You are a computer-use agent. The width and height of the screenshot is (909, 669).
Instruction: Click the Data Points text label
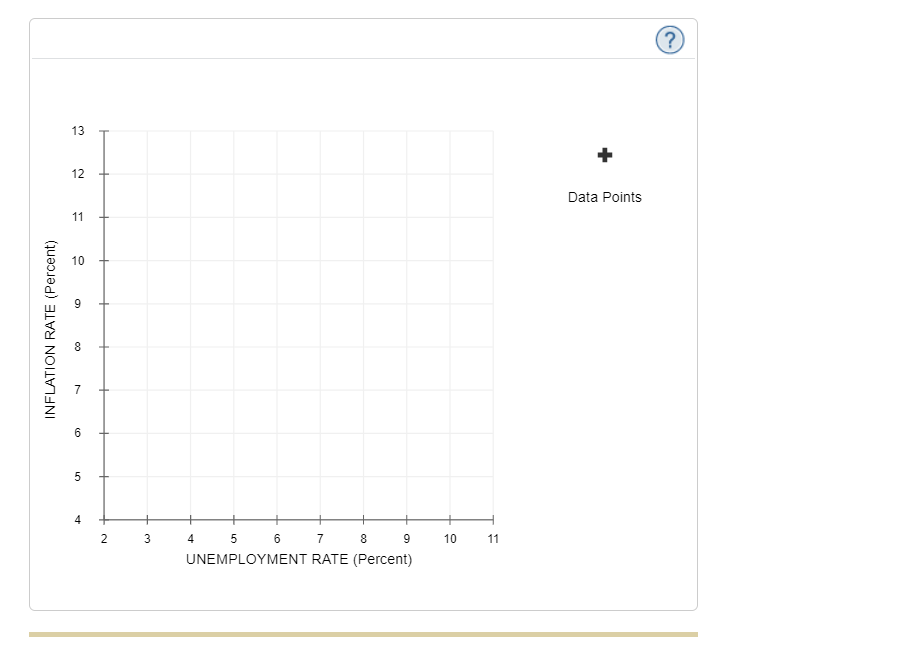(x=604, y=197)
